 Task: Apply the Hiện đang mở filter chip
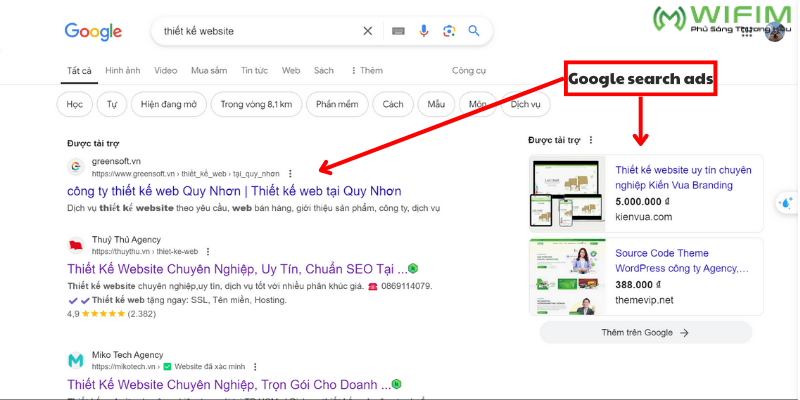pos(169,105)
